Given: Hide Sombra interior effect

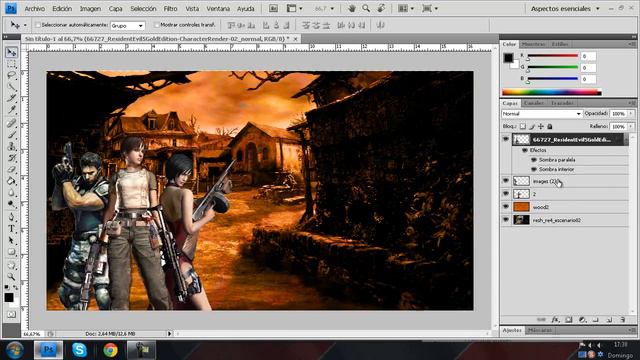Looking at the screenshot, I should pyautogui.click(x=534, y=169).
